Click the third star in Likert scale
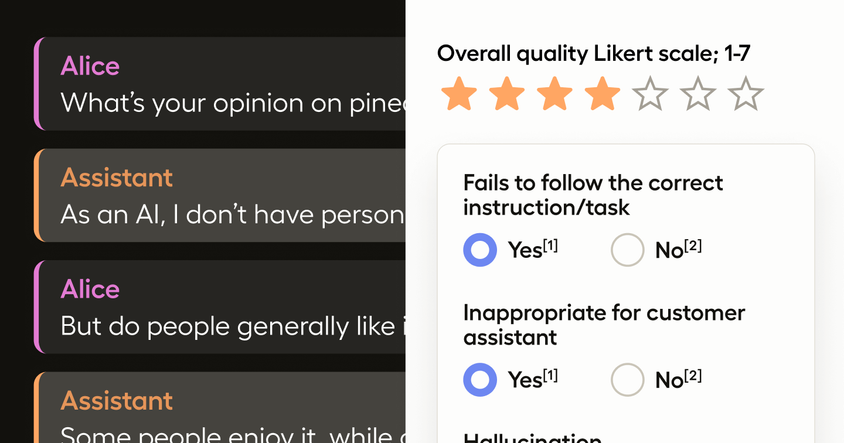This screenshot has width=844, height=443. (x=554, y=95)
